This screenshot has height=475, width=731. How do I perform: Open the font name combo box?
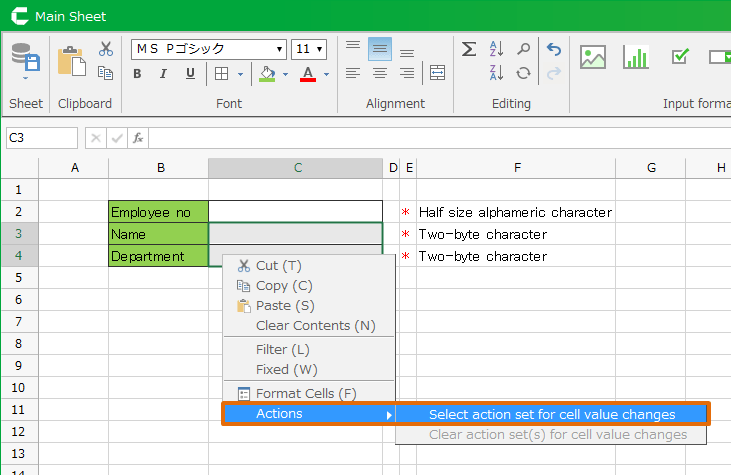pyautogui.click(x=208, y=49)
